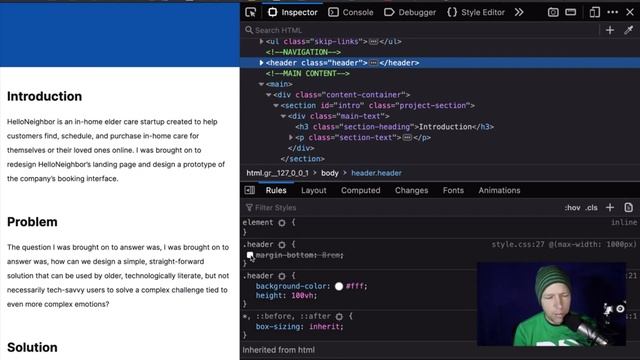Open the #fff background color swatch
Viewport: 640px width, 360px height.
pos(339,287)
